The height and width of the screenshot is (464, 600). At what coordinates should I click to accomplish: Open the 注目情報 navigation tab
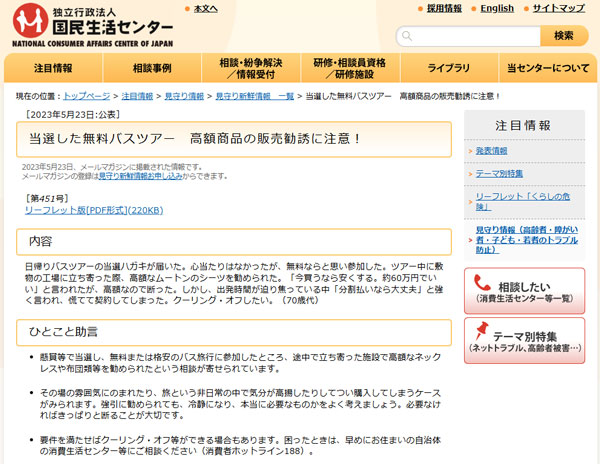(53, 69)
